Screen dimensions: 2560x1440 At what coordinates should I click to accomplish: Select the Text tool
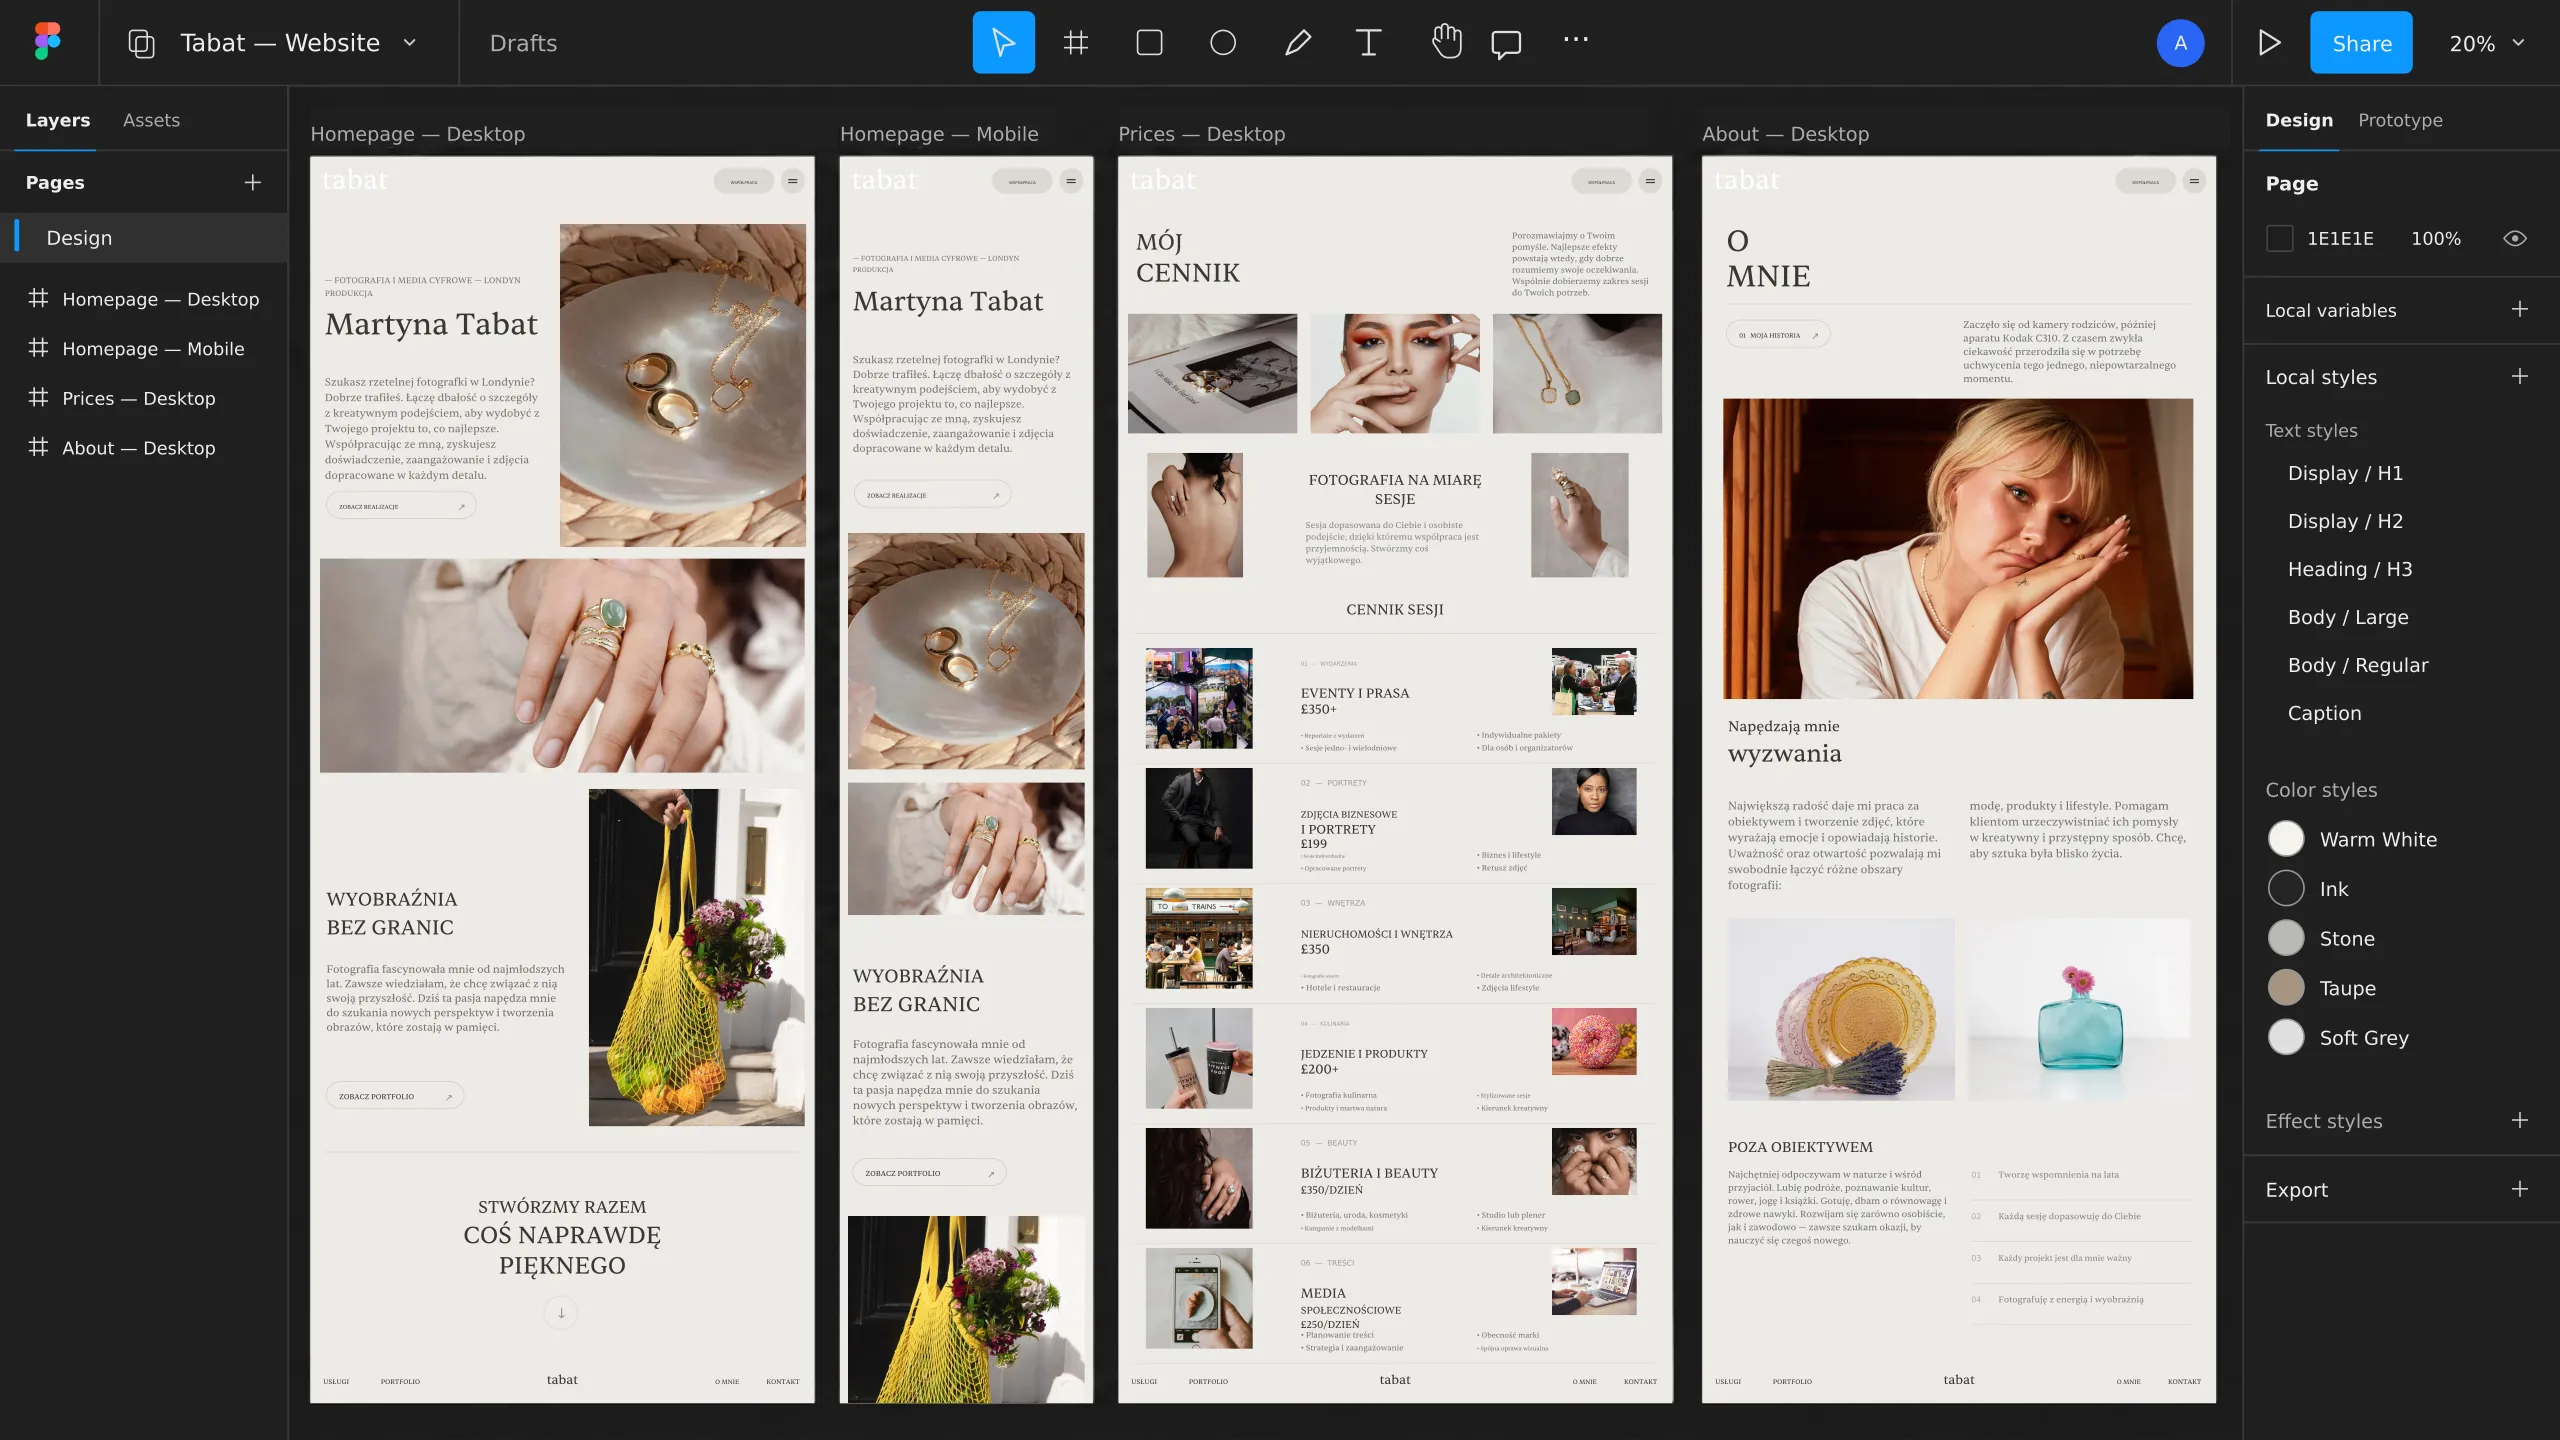coord(1368,42)
